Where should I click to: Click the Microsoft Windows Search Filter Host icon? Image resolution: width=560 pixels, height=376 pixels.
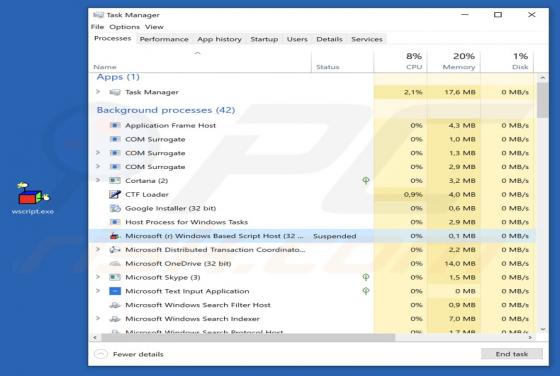point(115,305)
